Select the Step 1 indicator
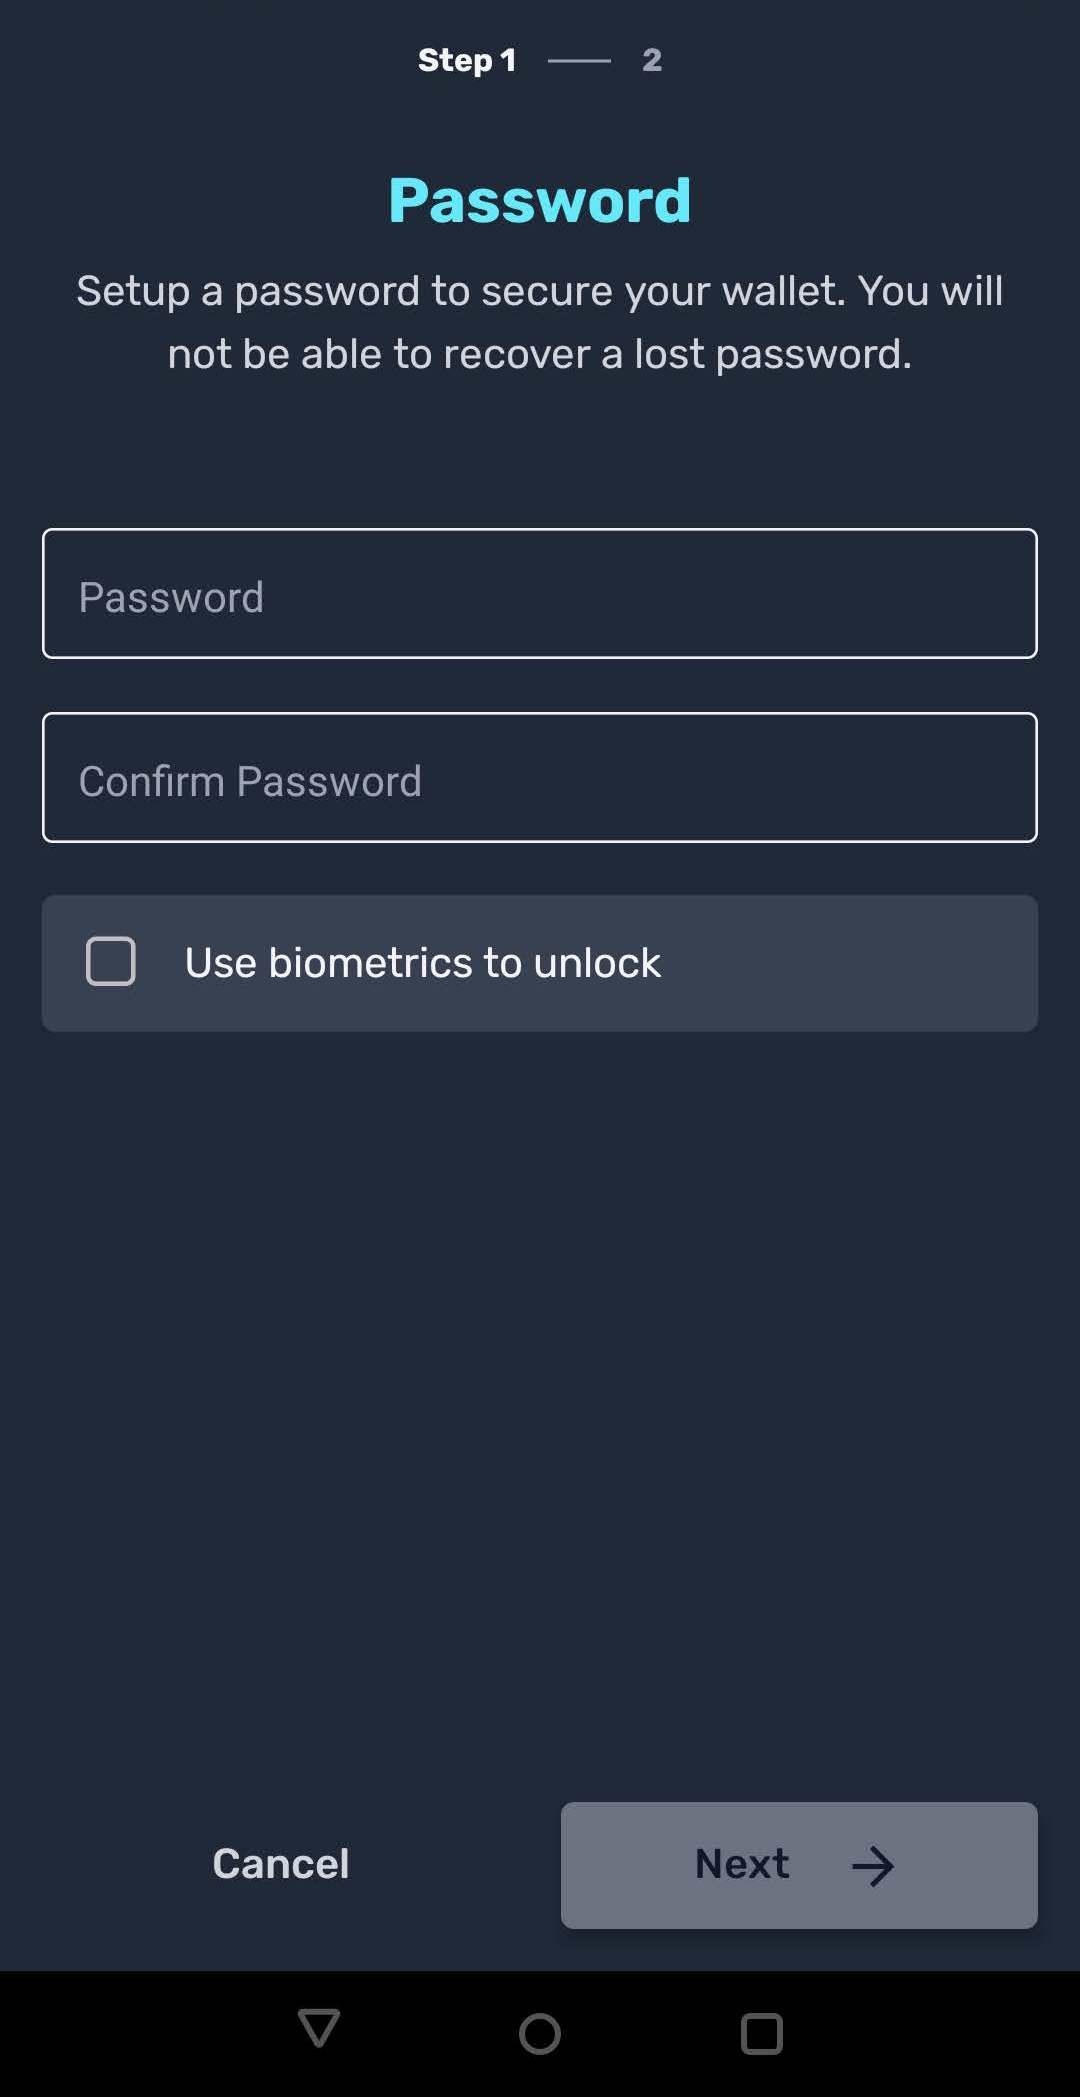Screen dimensions: 1080x2097 [x=467, y=60]
